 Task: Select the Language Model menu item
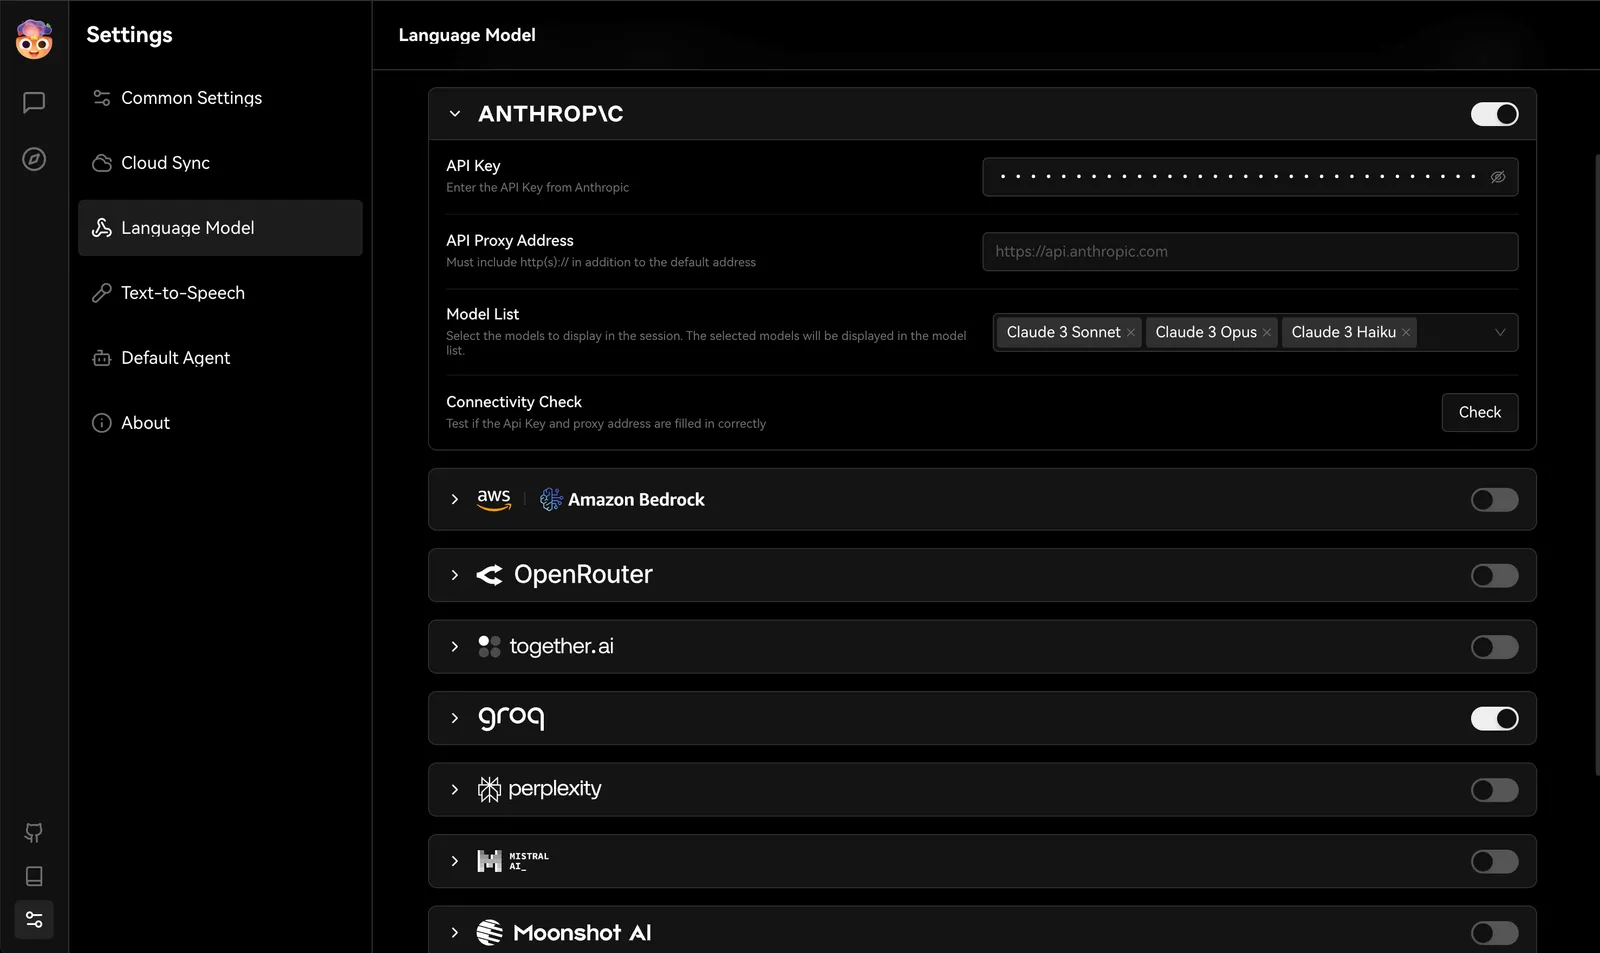pyautogui.click(x=220, y=228)
